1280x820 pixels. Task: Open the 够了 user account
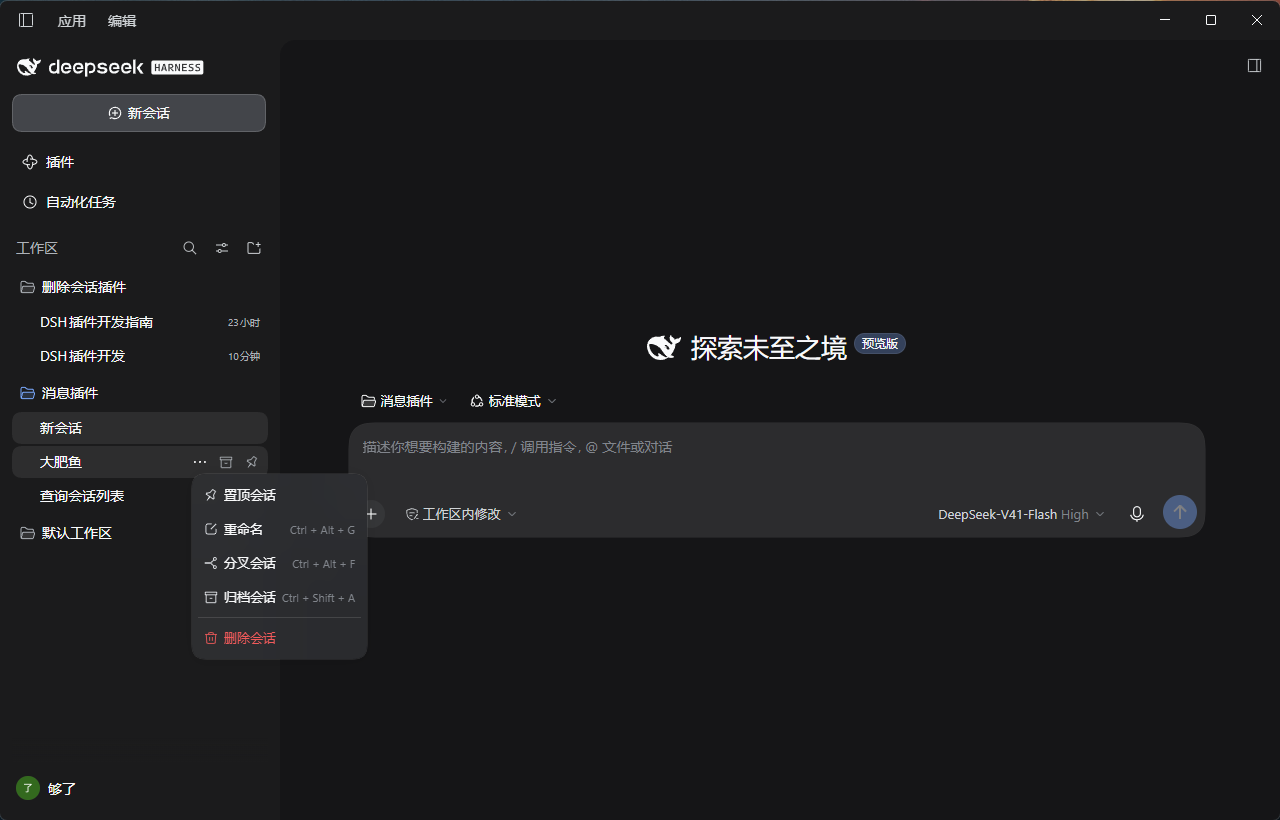point(47,788)
